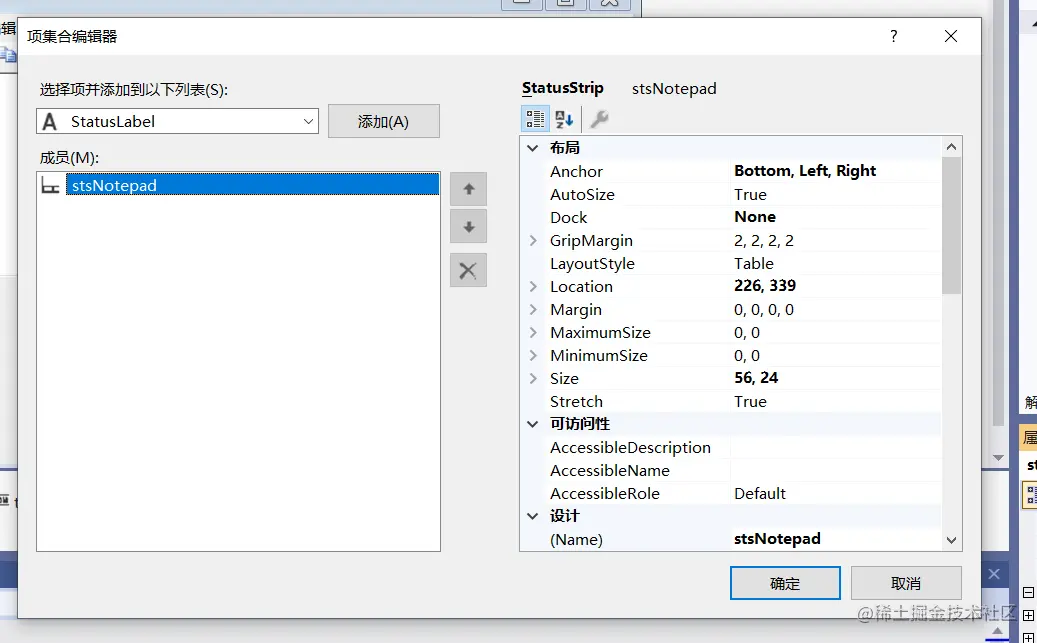The height and width of the screenshot is (643, 1037).
Task: Click the help question mark in title bar
Action: (893, 36)
